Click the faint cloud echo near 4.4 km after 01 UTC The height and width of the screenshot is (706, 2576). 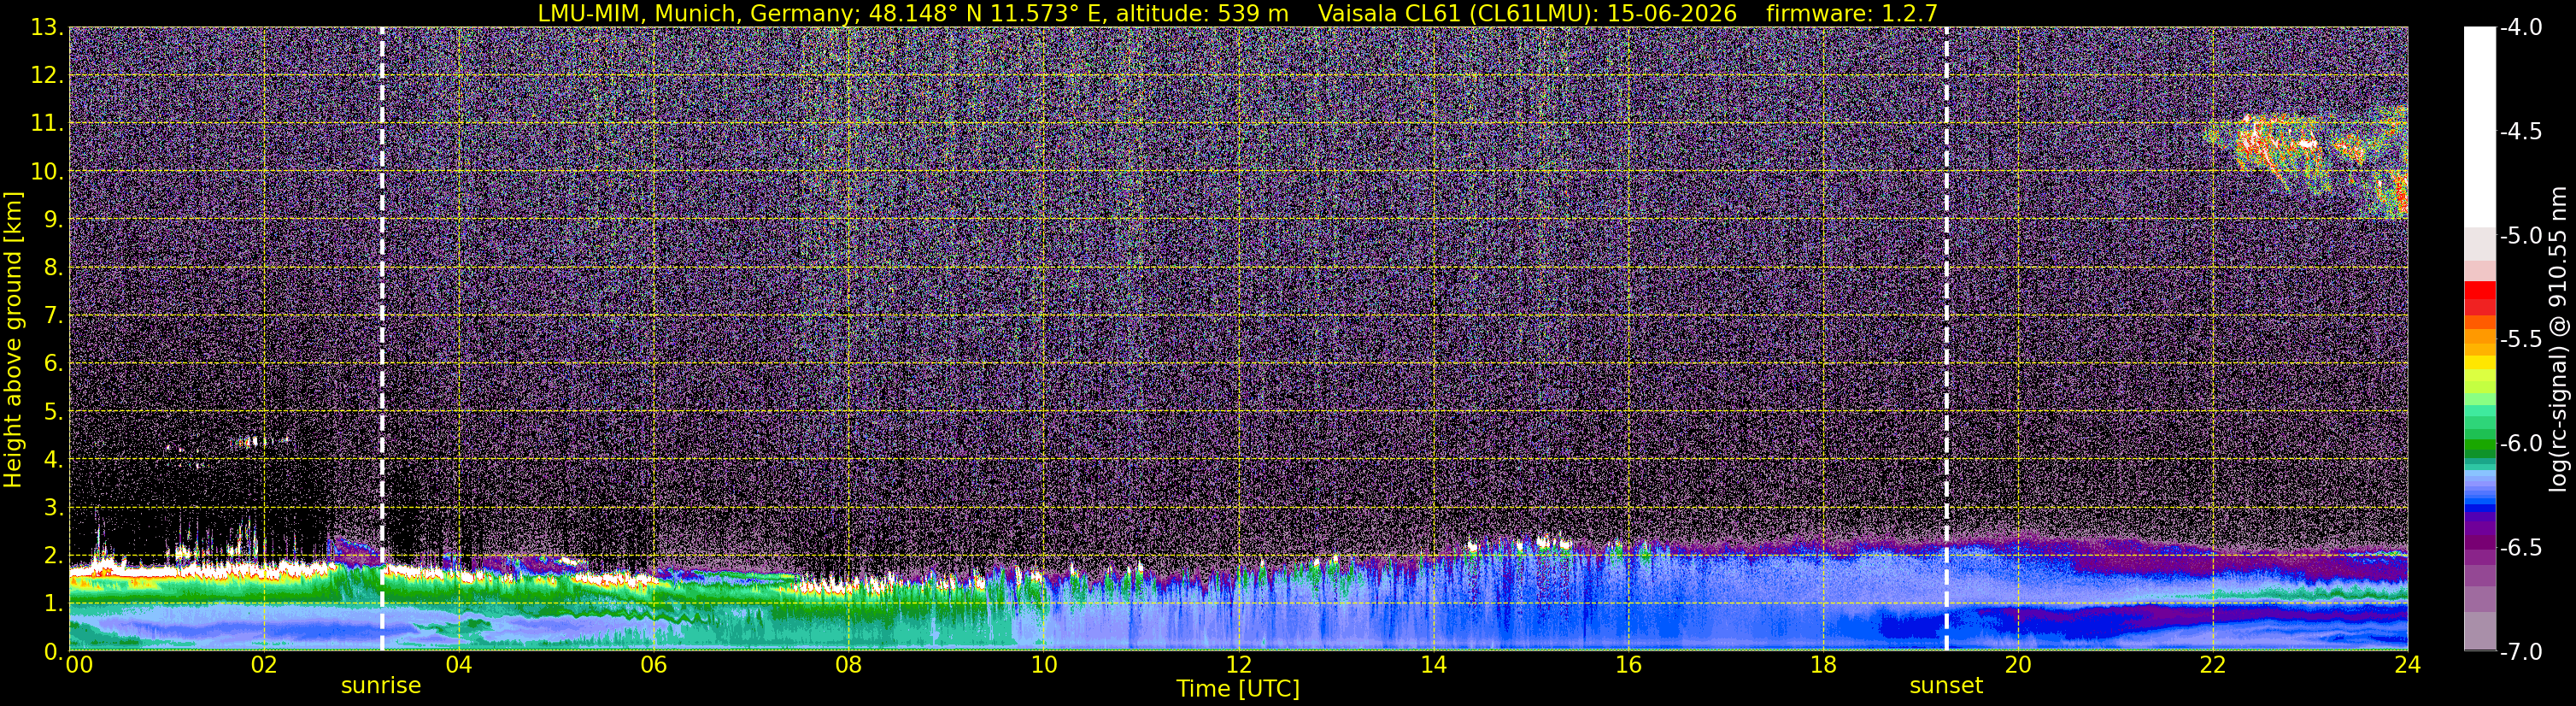262,440
